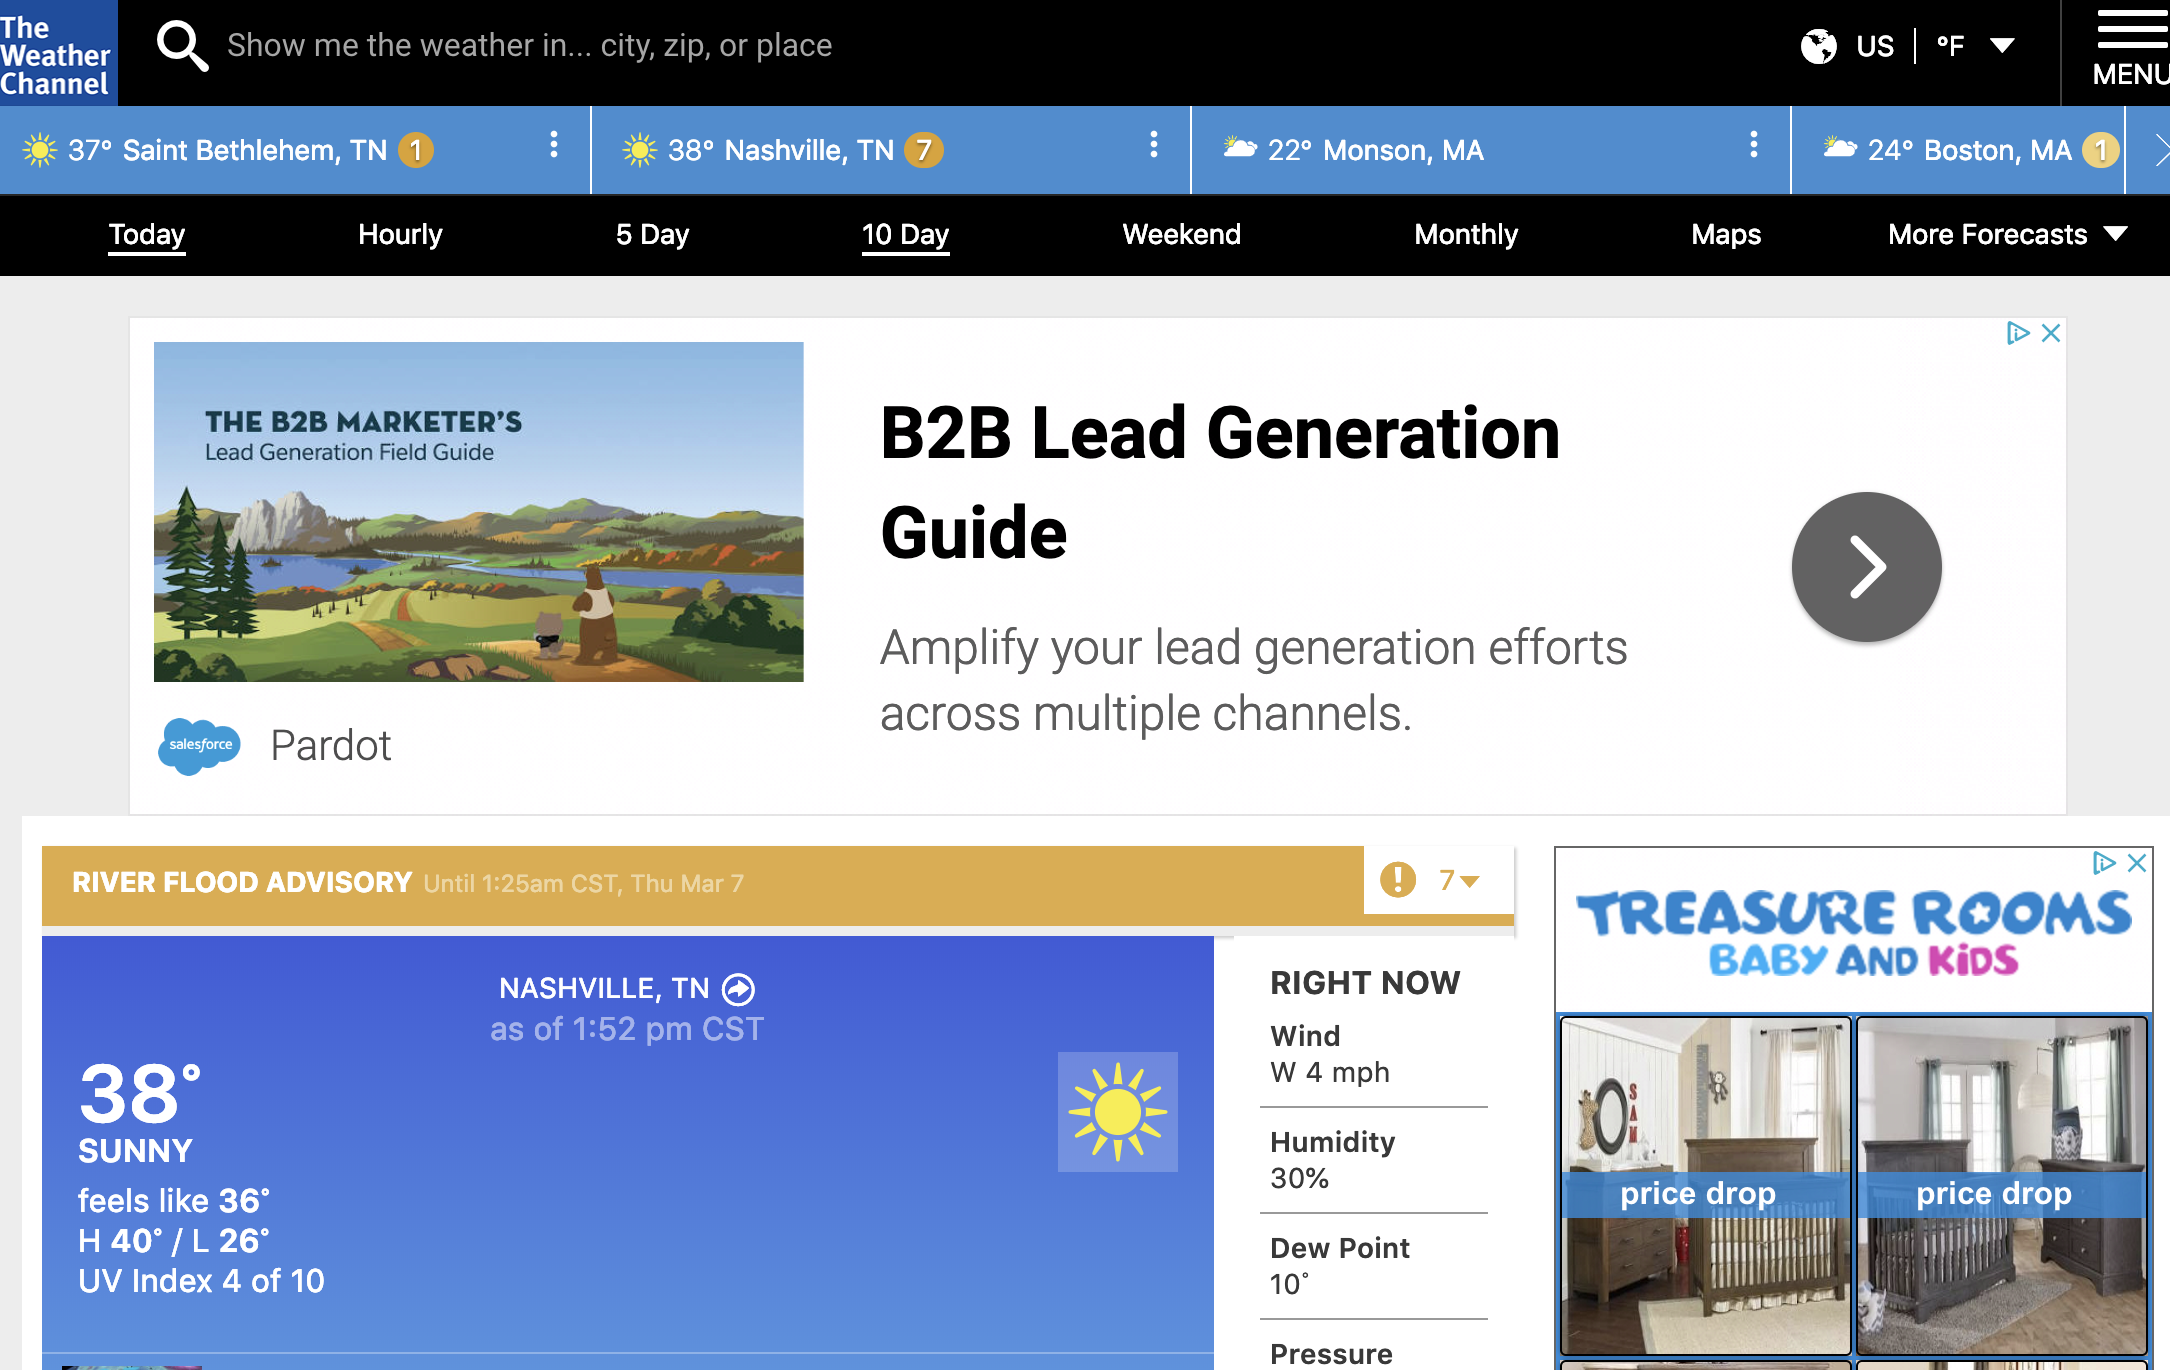
Task: Click the right price drop crib image
Action: pos(2002,1186)
